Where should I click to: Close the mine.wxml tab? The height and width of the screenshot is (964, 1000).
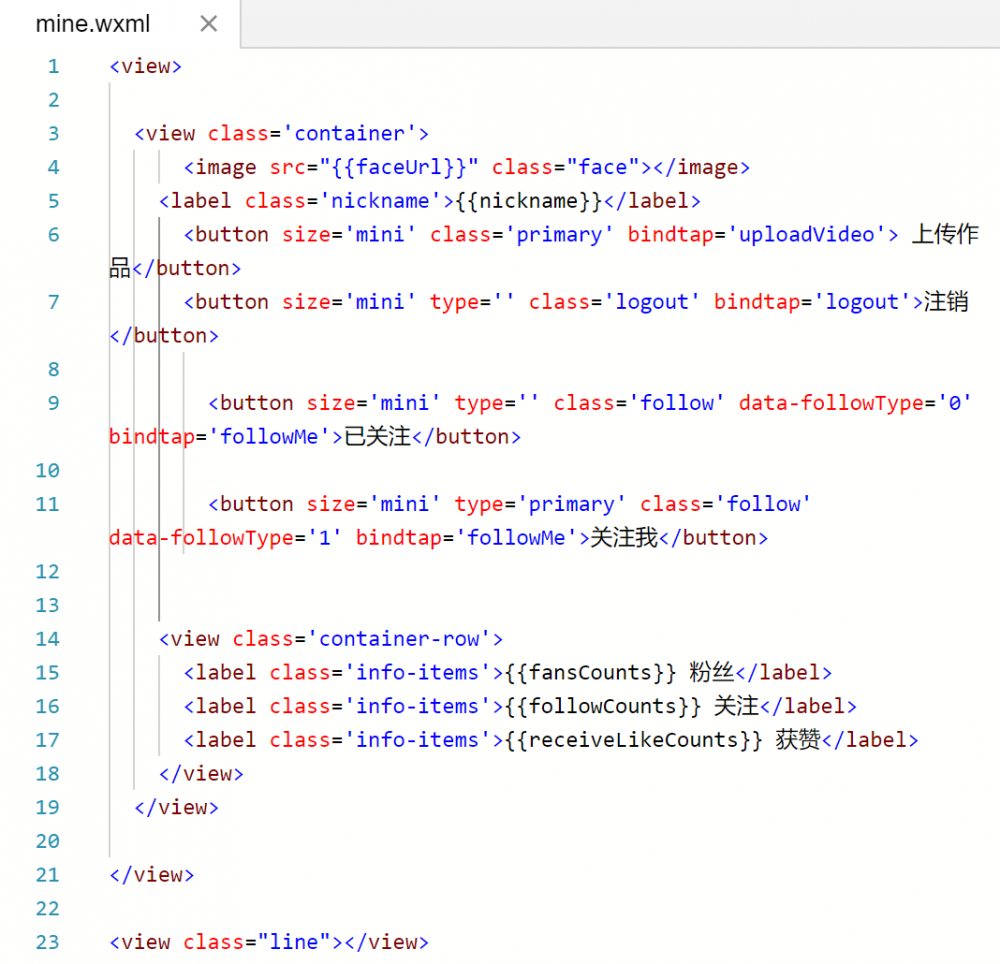tap(209, 24)
